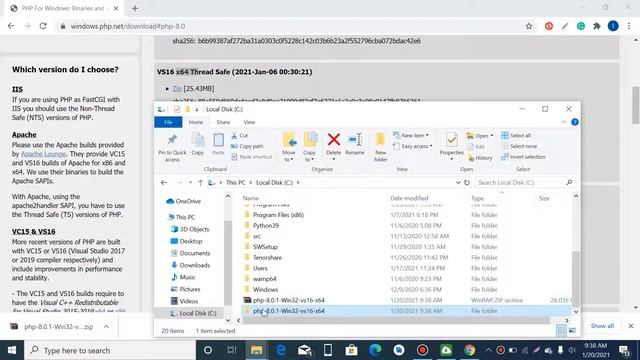Viewport: 640px width, 360px height.
Task: Go up one folder level in Explorer
Action: 200,182
